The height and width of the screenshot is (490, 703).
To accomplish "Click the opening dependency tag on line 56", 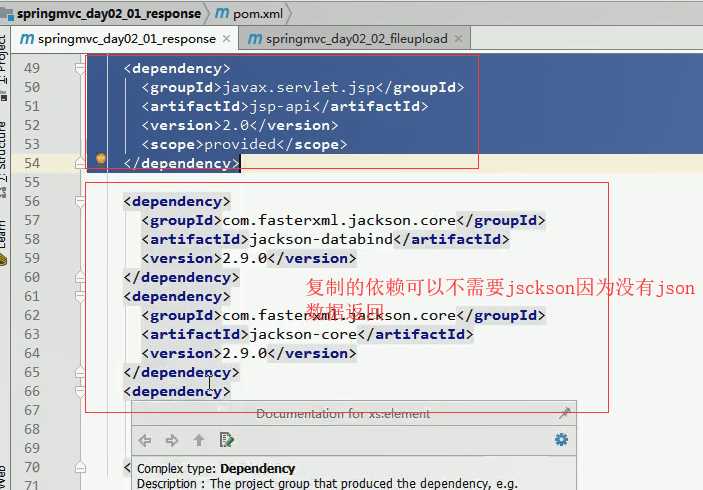I will point(177,201).
